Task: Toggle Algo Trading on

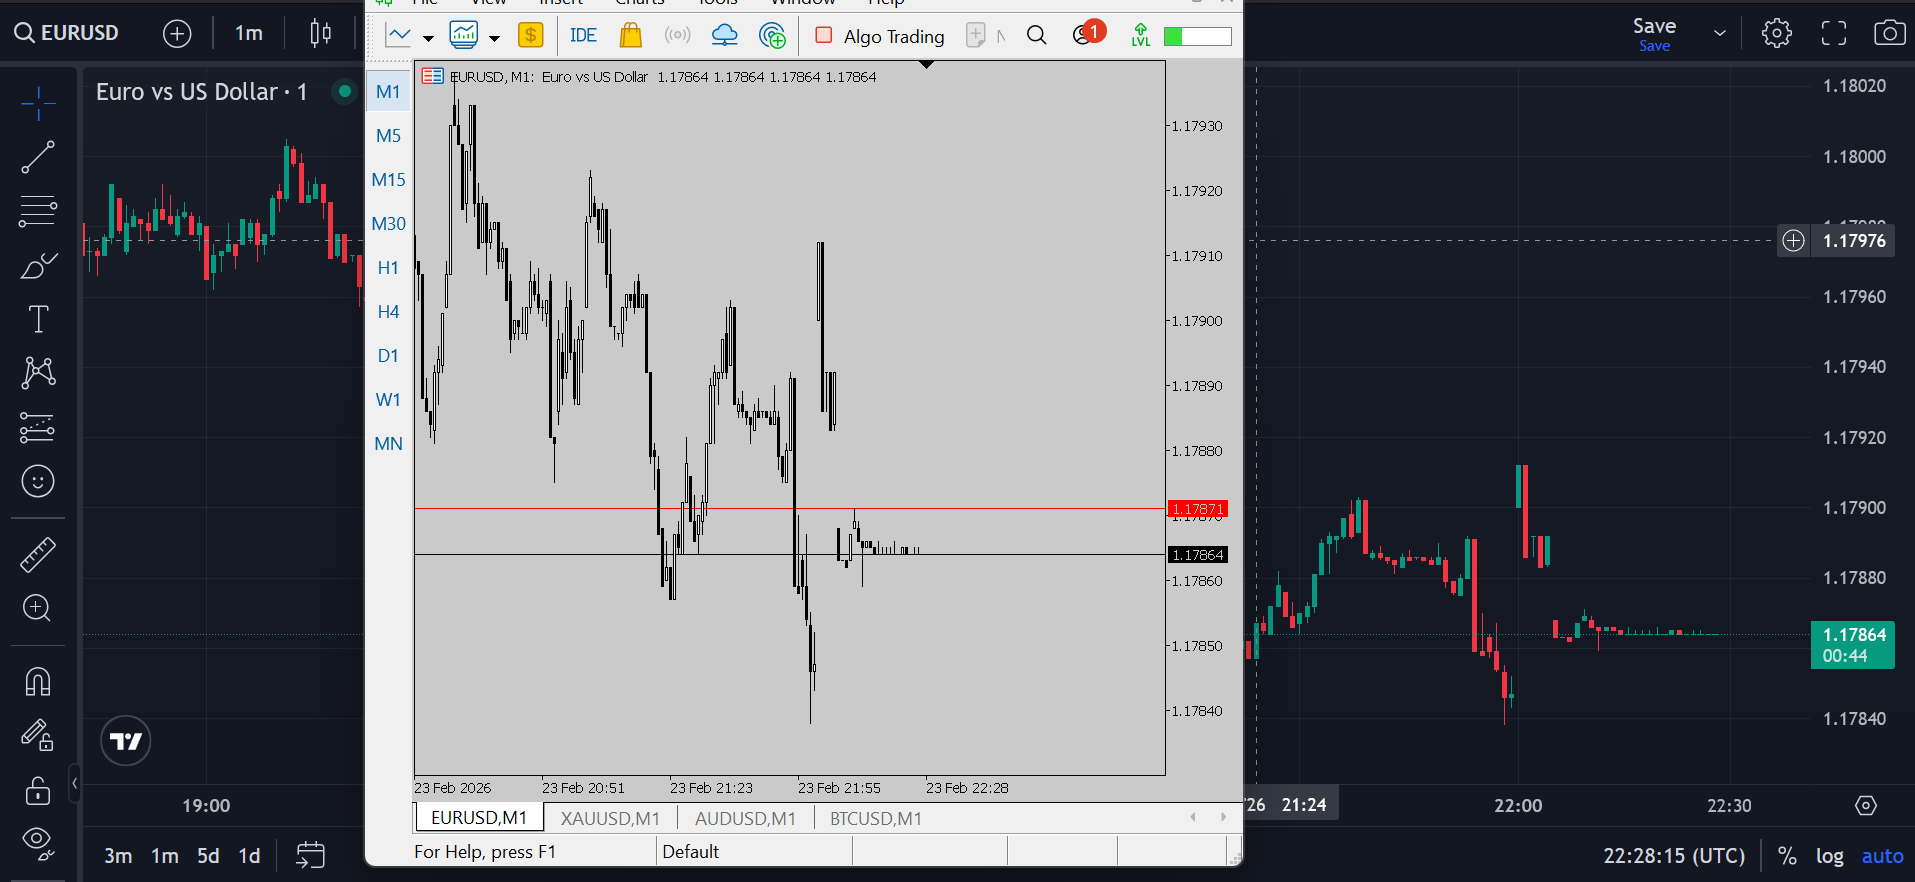Action: click(880, 36)
